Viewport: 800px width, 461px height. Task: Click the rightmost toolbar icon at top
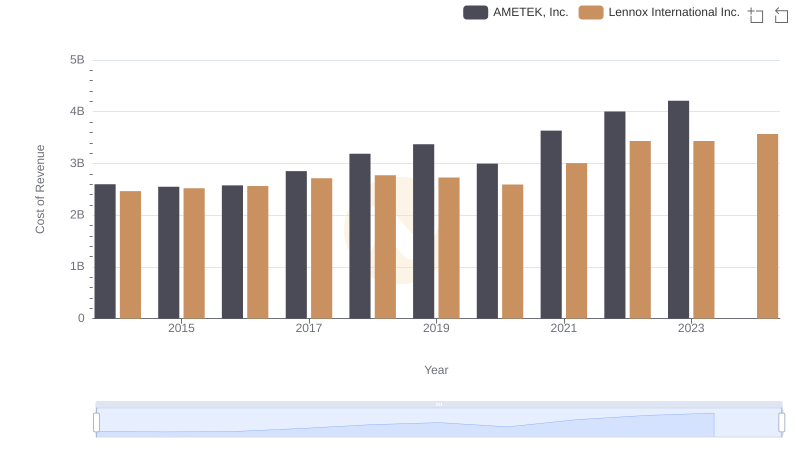coord(782,14)
